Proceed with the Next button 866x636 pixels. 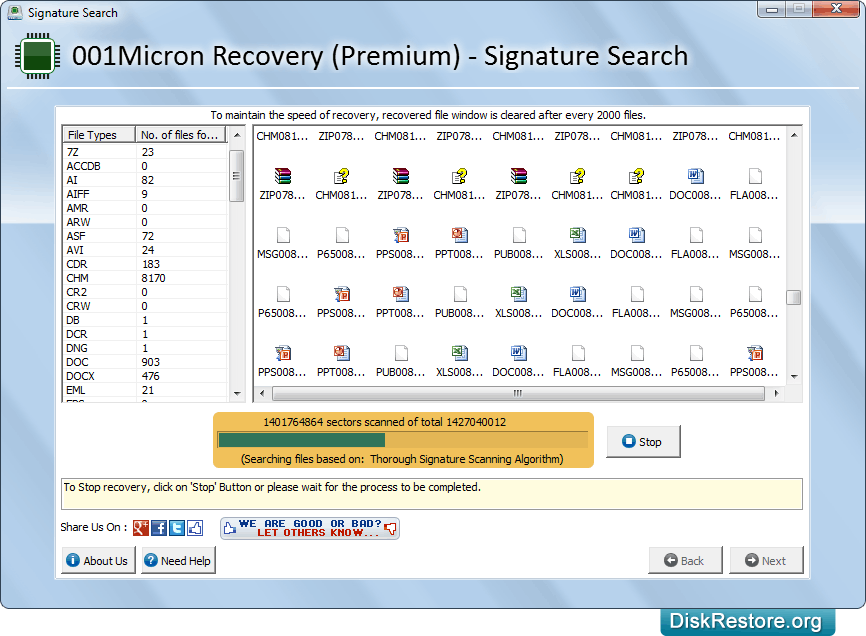pos(766,561)
